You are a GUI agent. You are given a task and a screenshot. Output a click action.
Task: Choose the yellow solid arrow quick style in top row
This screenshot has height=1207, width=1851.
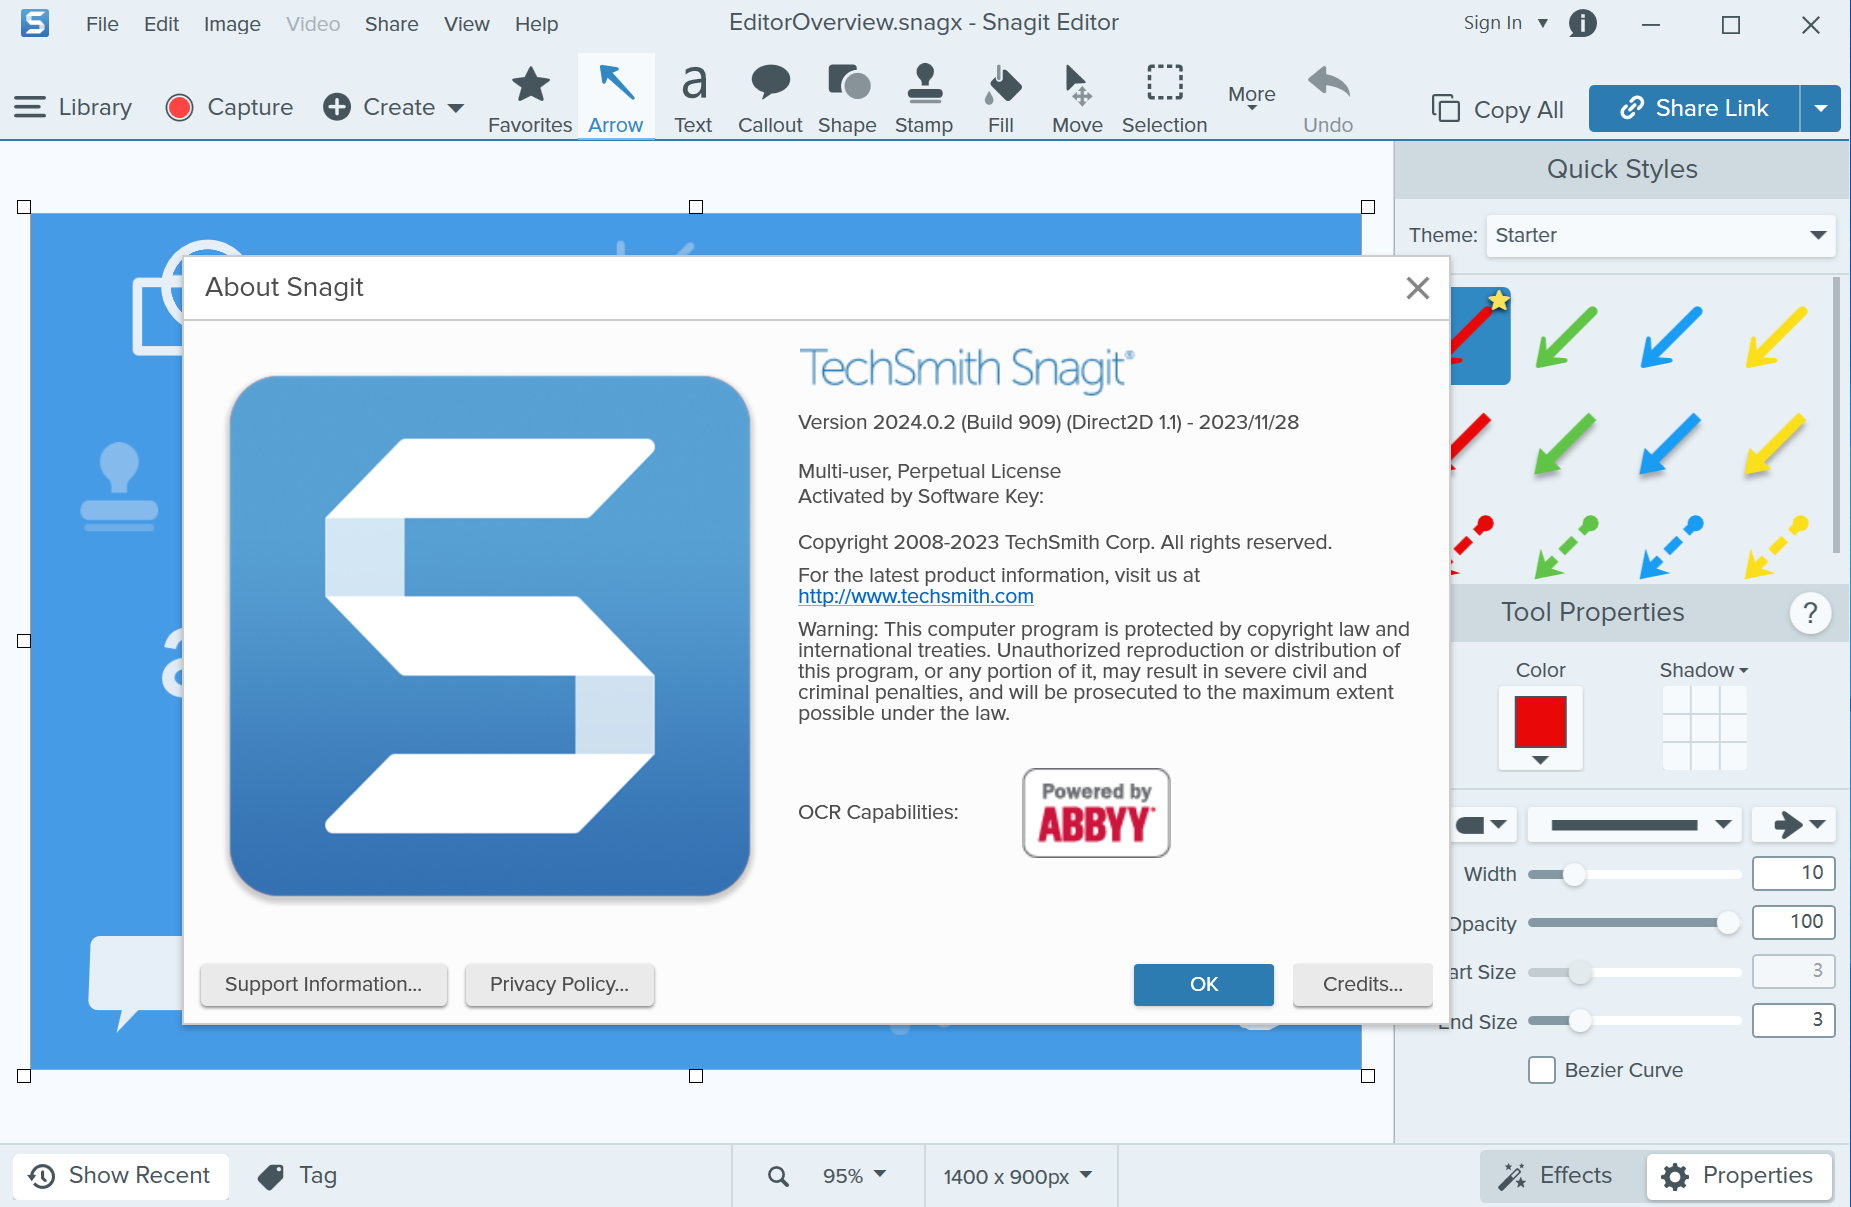(1776, 336)
